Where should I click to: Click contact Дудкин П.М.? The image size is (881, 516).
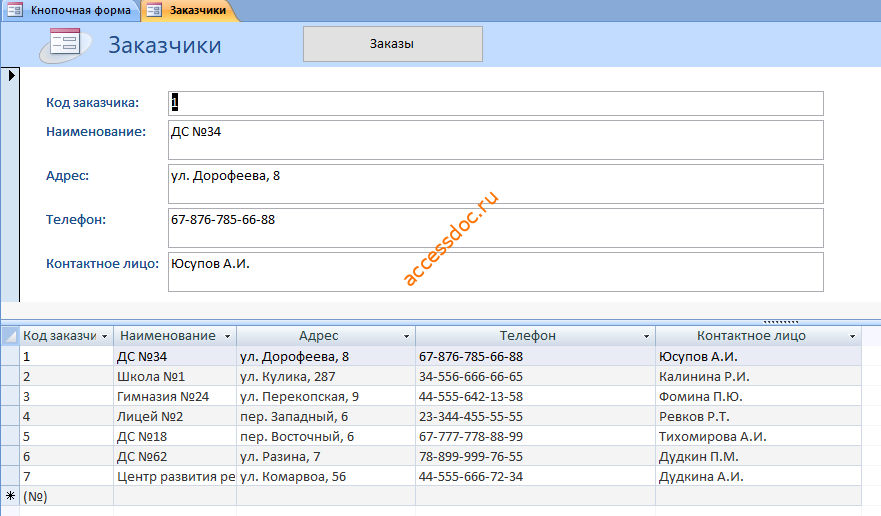[759, 456]
